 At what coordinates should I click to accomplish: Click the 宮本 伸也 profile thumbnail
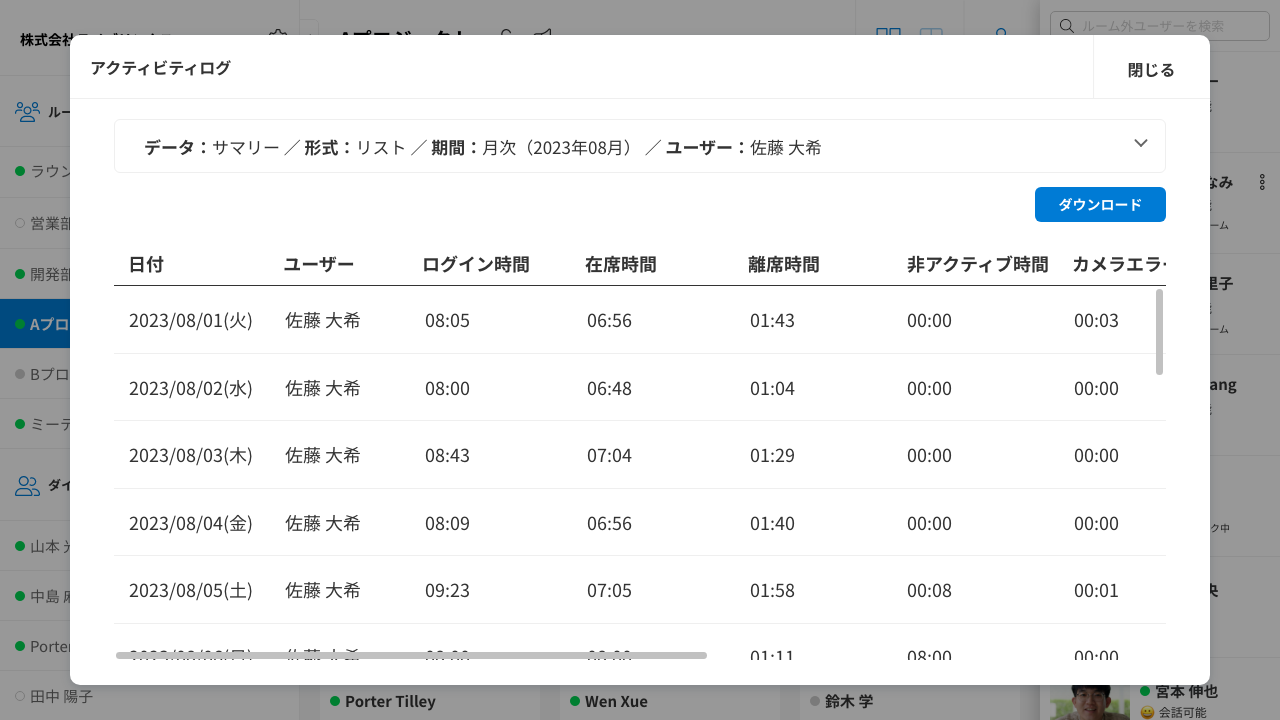pos(1090,702)
